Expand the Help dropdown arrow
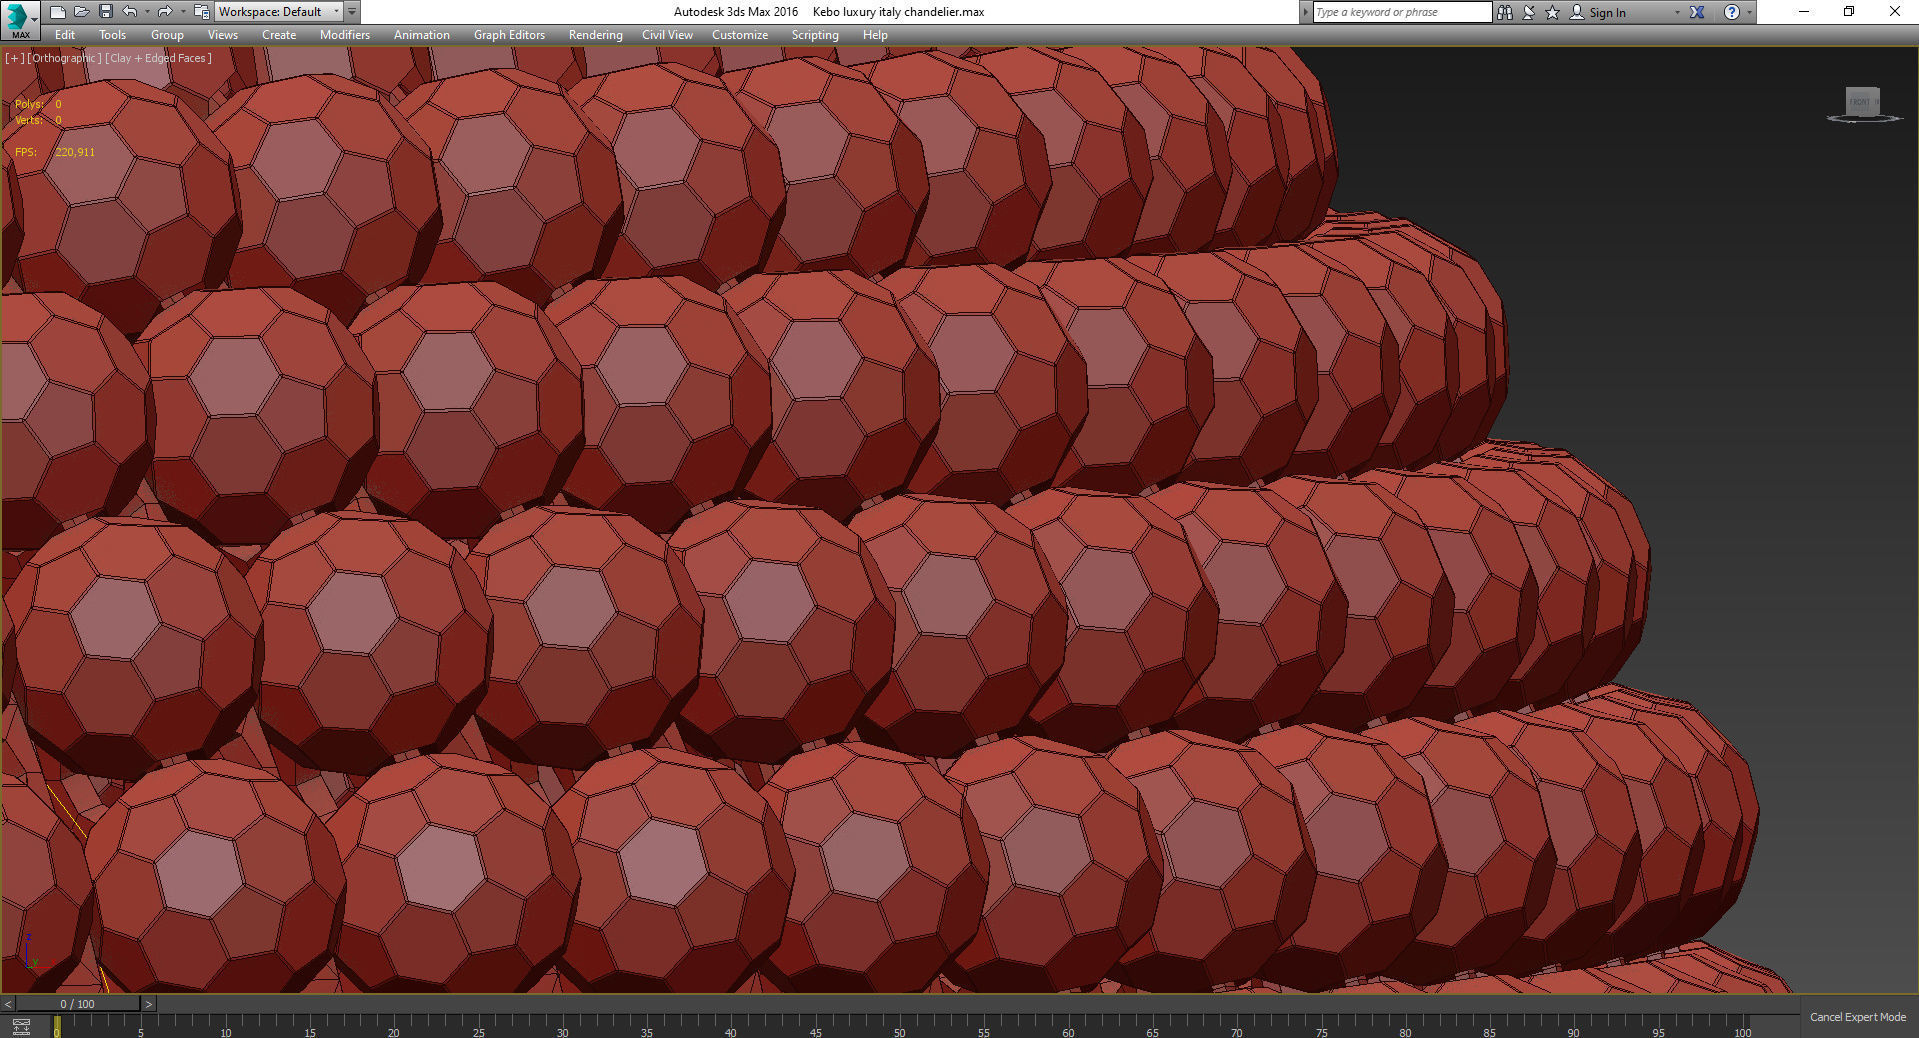Screen dimensions: 1919x1038 (x=1749, y=12)
